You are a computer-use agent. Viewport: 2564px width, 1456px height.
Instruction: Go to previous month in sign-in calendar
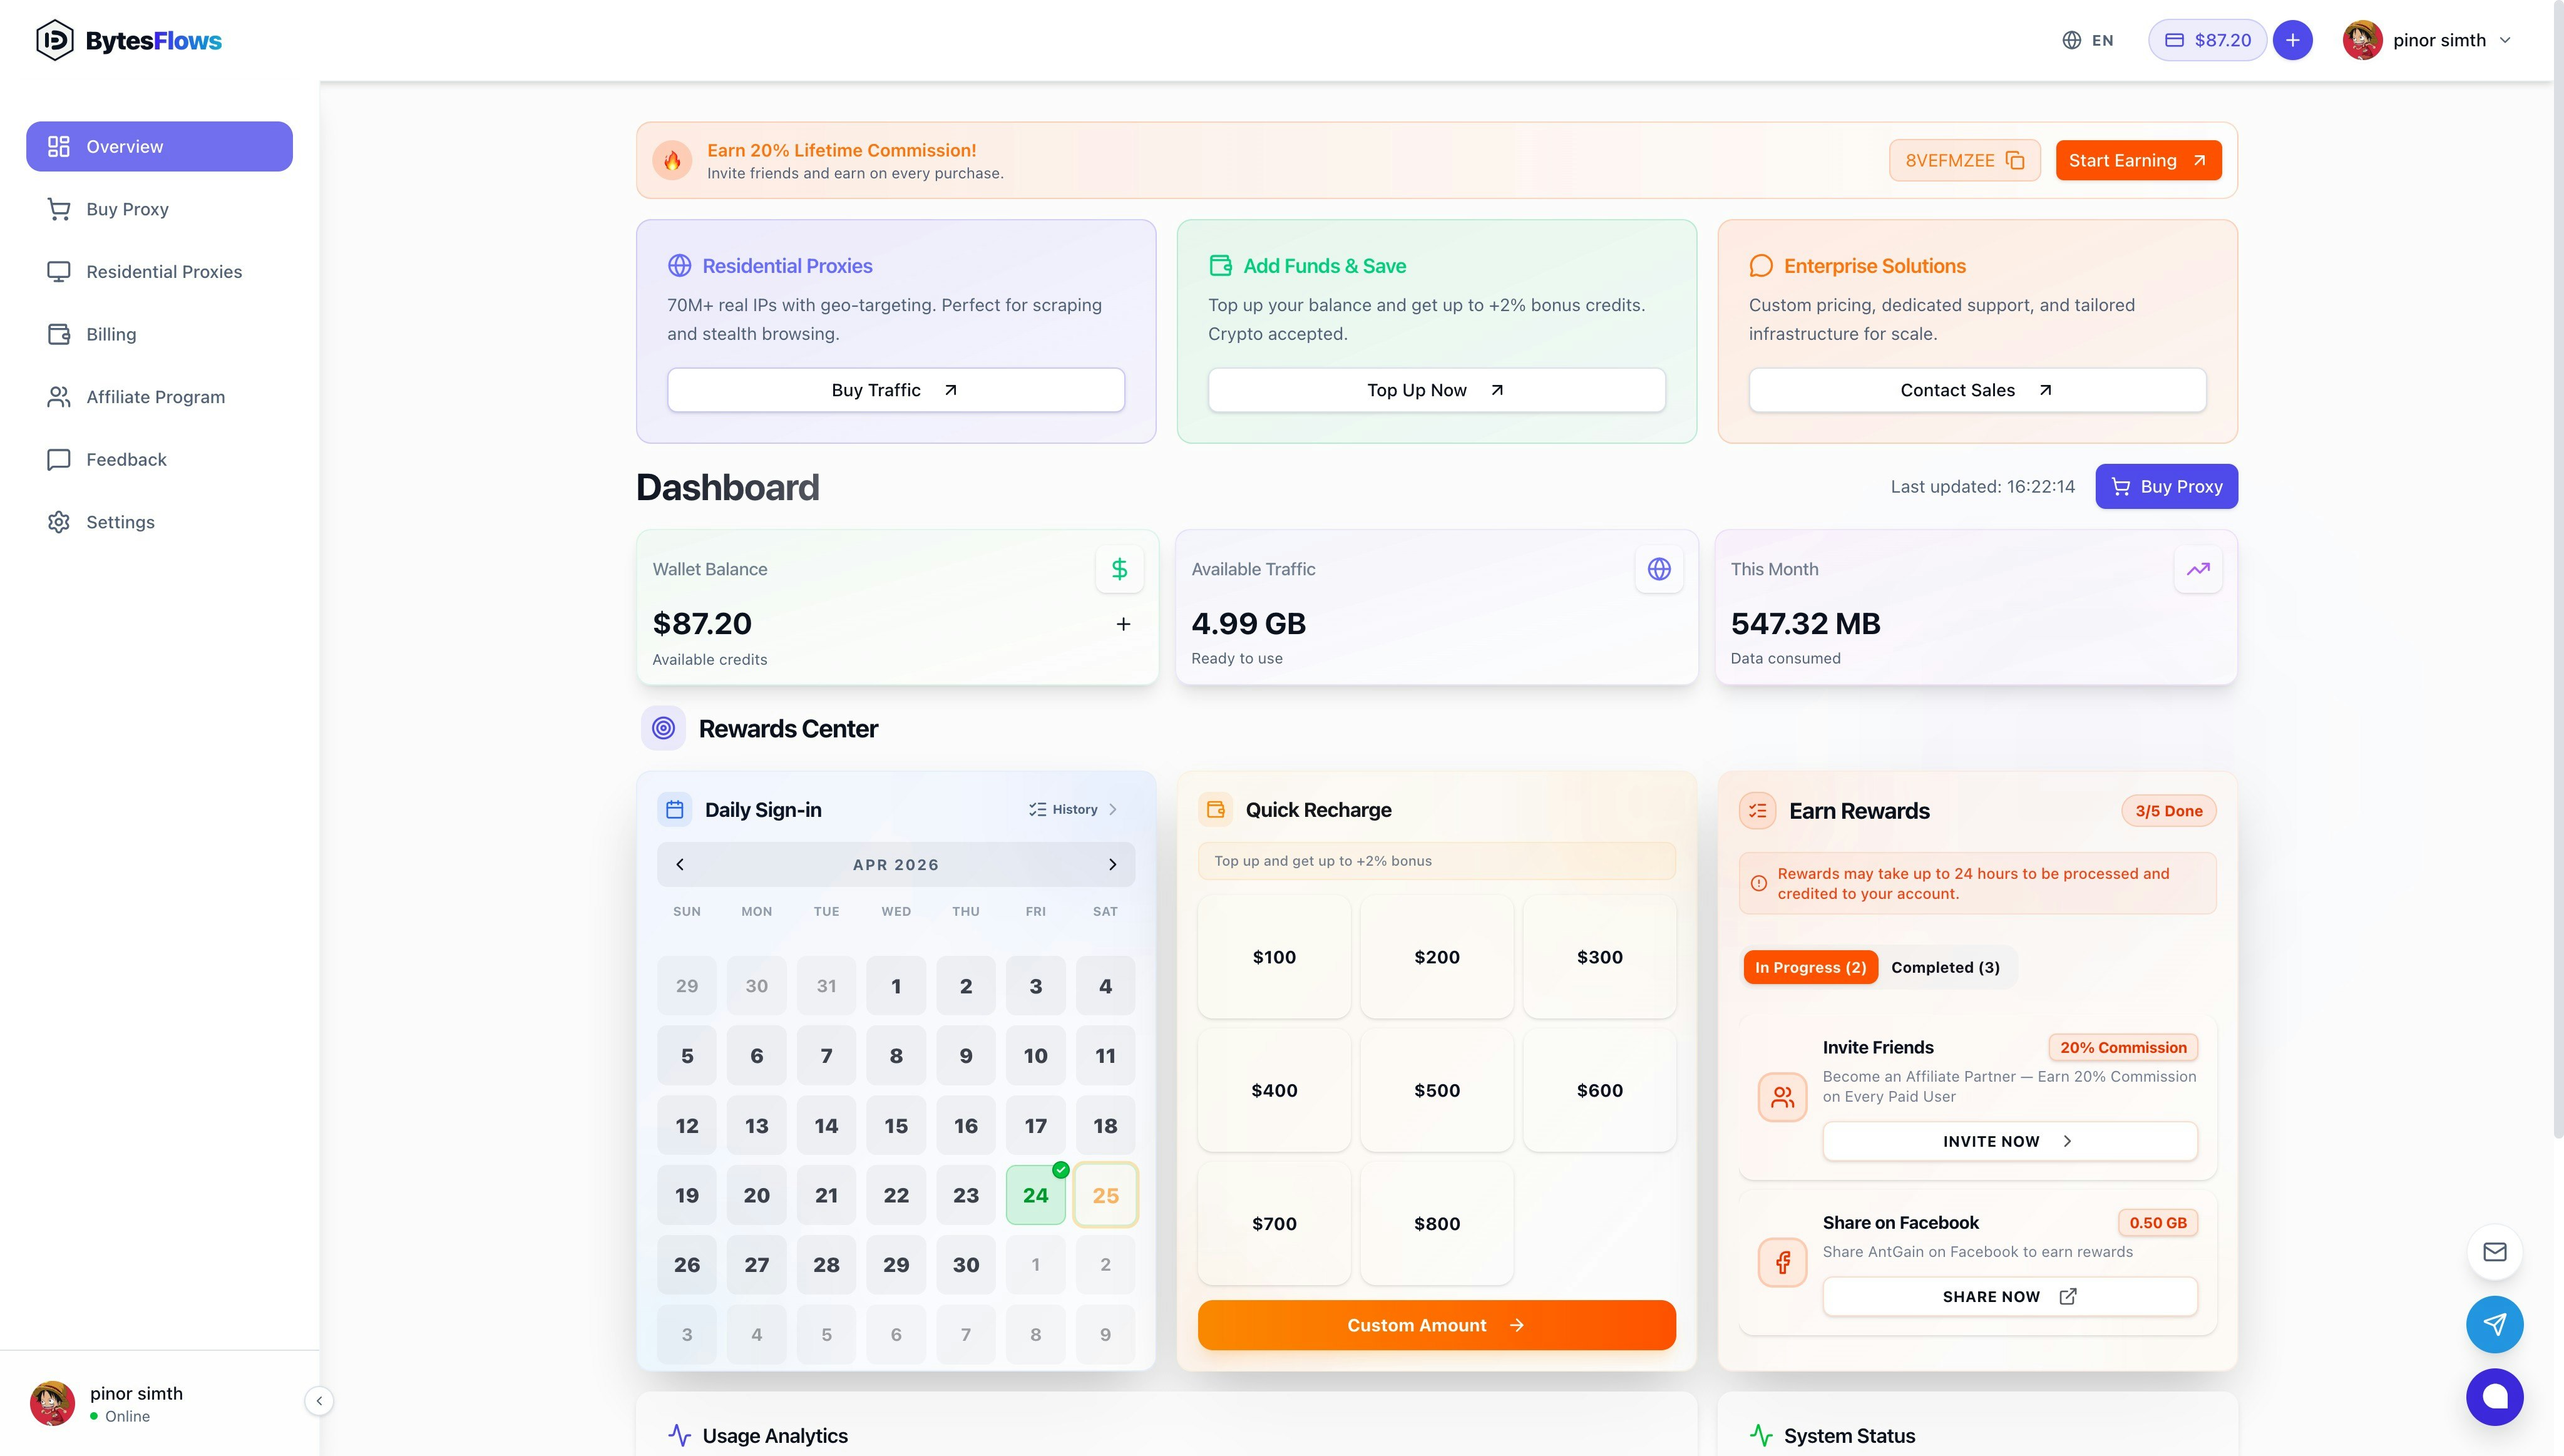point(680,864)
